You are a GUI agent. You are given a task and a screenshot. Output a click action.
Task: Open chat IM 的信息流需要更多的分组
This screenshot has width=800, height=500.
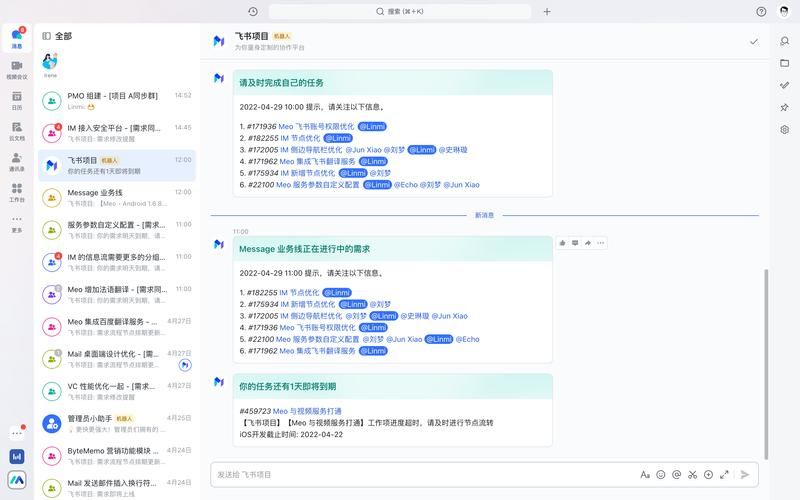117,262
